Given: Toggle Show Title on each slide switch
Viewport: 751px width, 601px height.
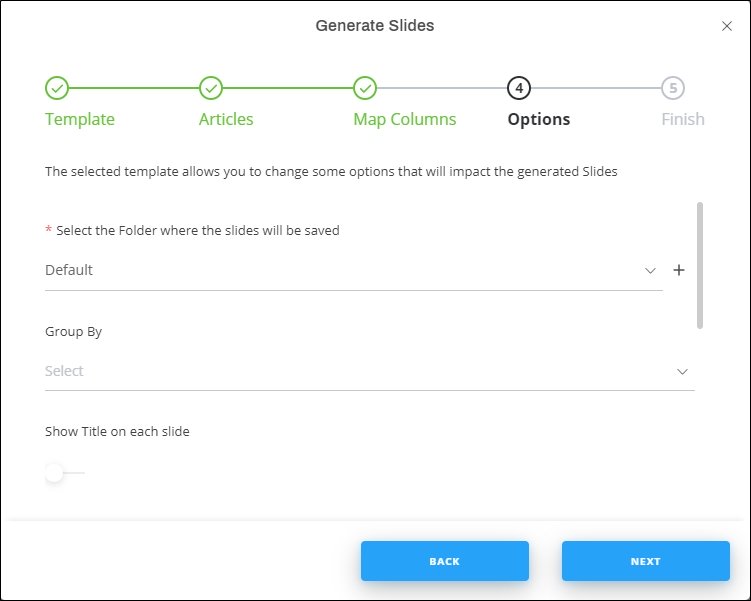Looking at the screenshot, I should coord(64,473).
